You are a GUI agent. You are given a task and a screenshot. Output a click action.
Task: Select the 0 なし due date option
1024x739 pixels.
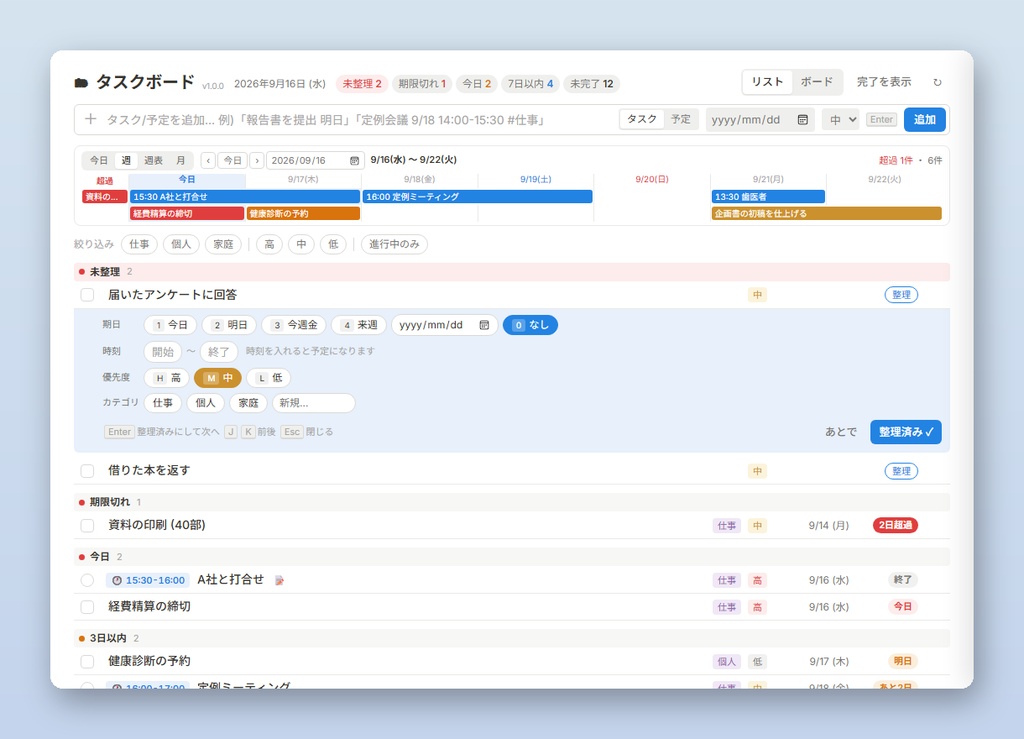530,325
